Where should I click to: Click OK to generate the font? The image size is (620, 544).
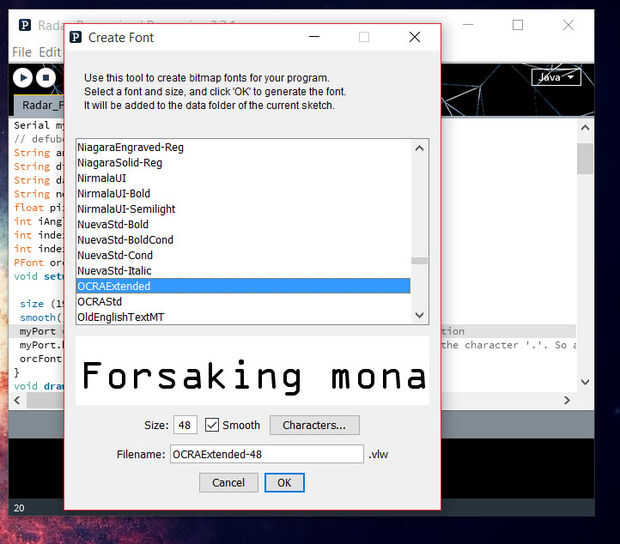pos(284,482)
